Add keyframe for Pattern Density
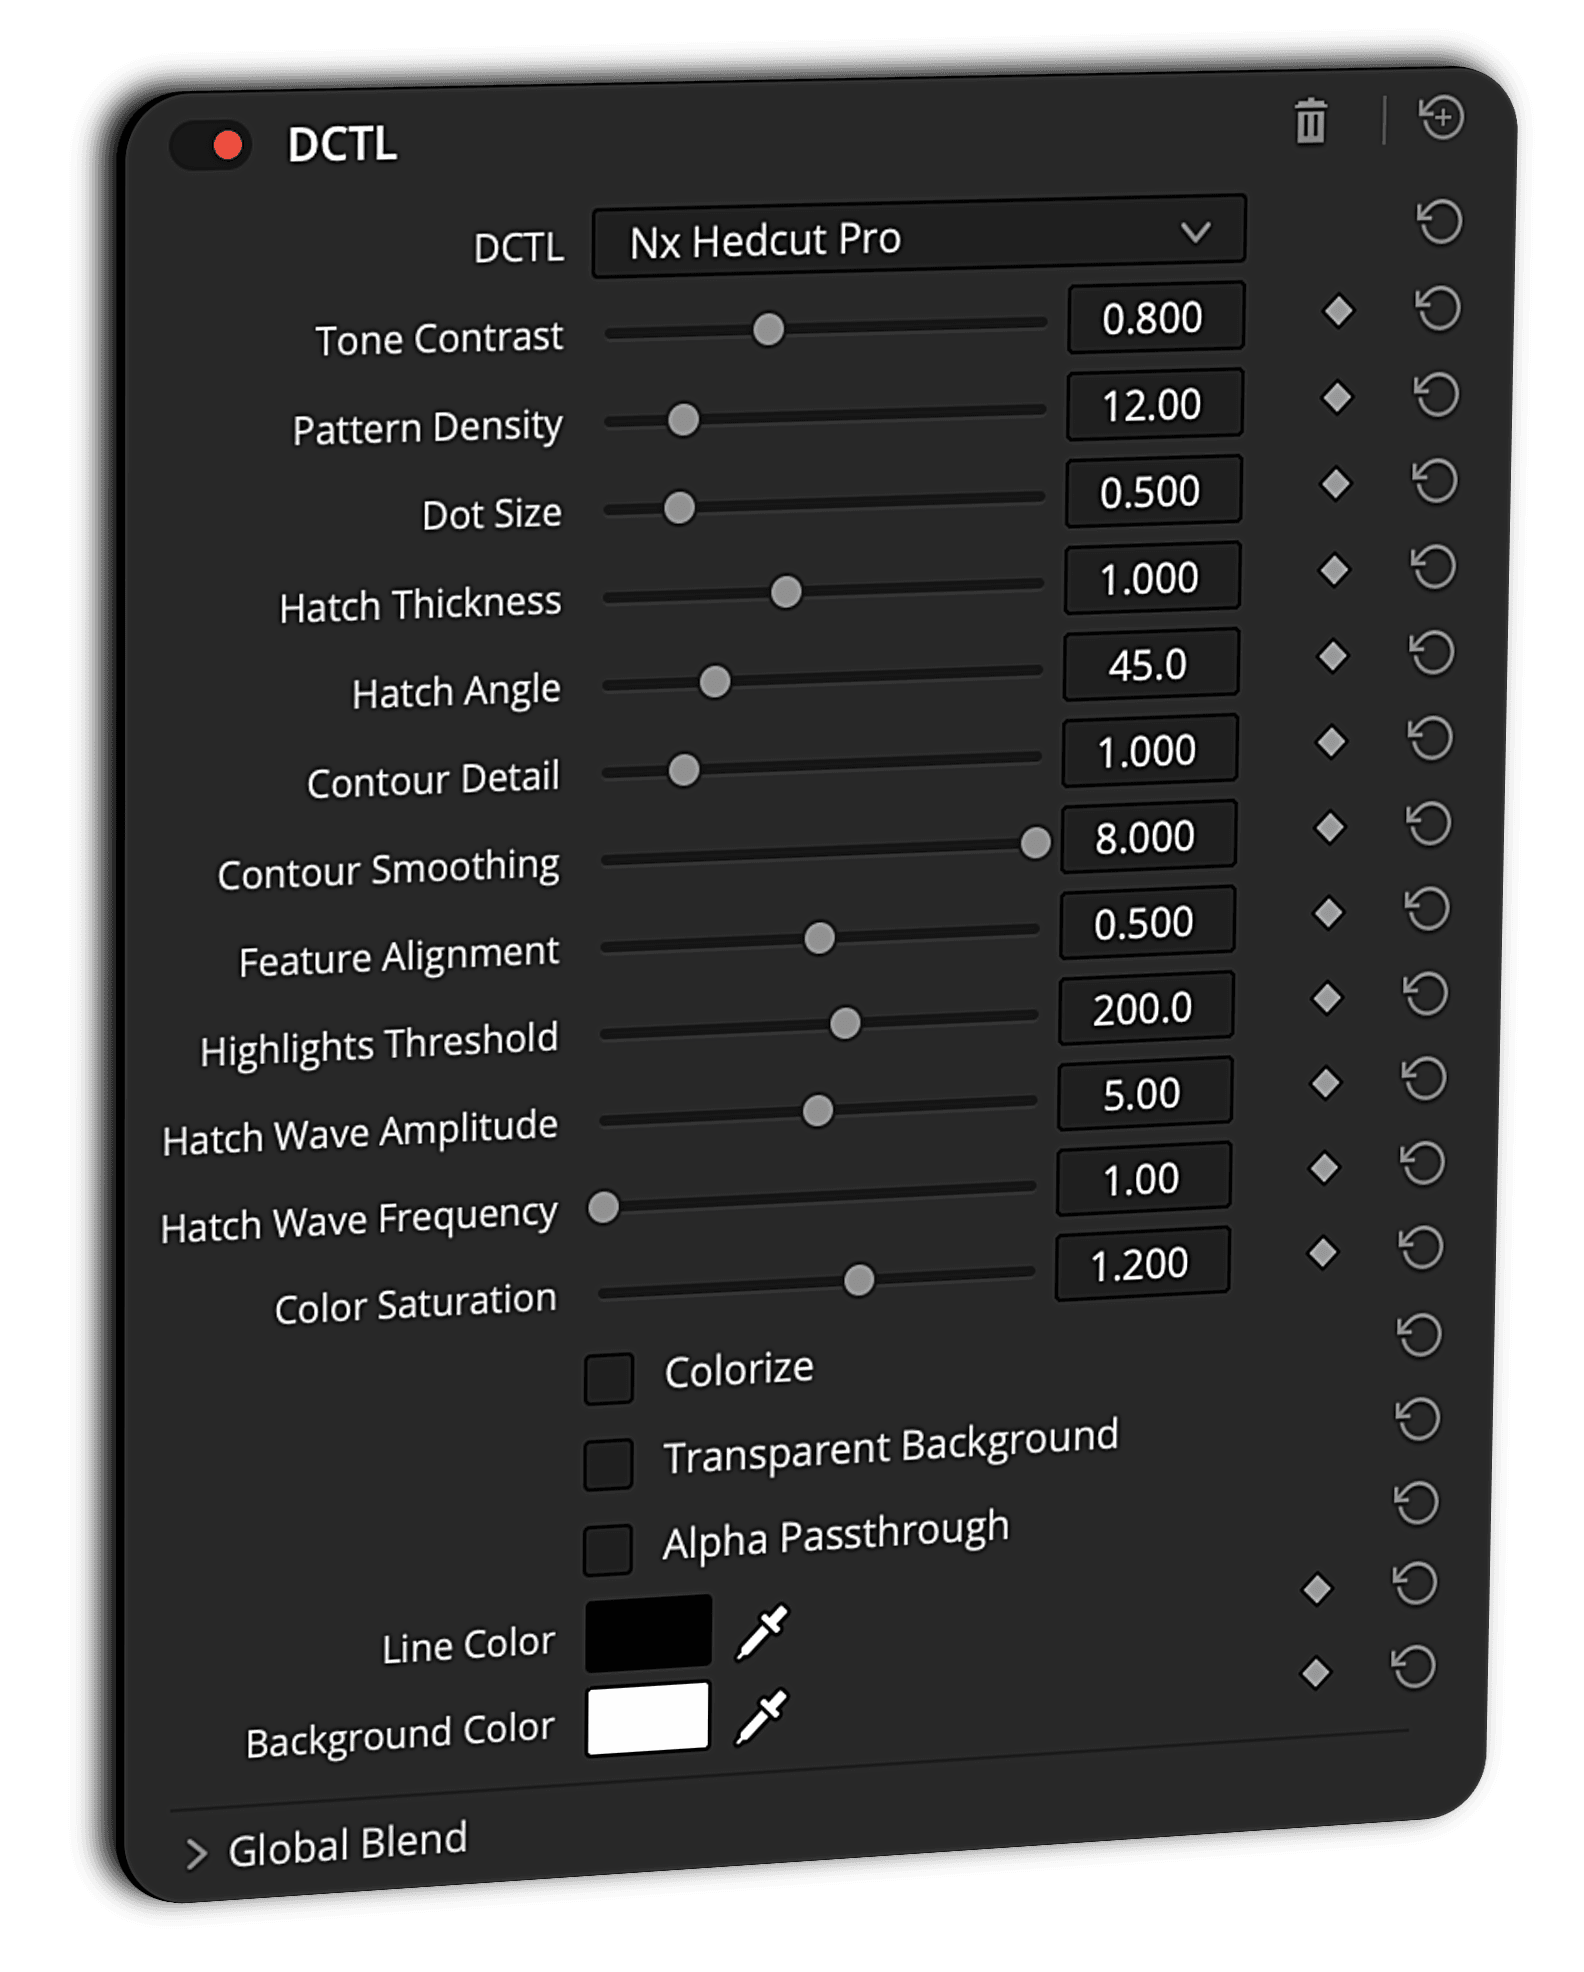This screenshot has height=1972, width=1584. [1337, 398]
